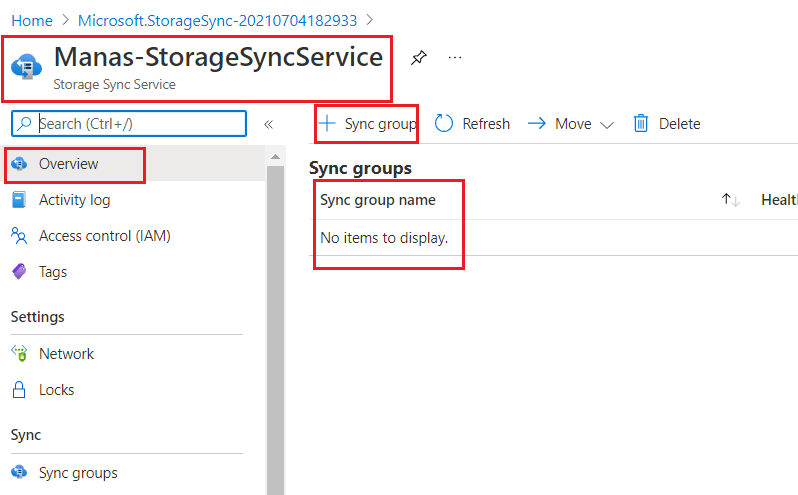Click the Refresh icon in toolbar

pyautogui.click(x=445, y=124)
